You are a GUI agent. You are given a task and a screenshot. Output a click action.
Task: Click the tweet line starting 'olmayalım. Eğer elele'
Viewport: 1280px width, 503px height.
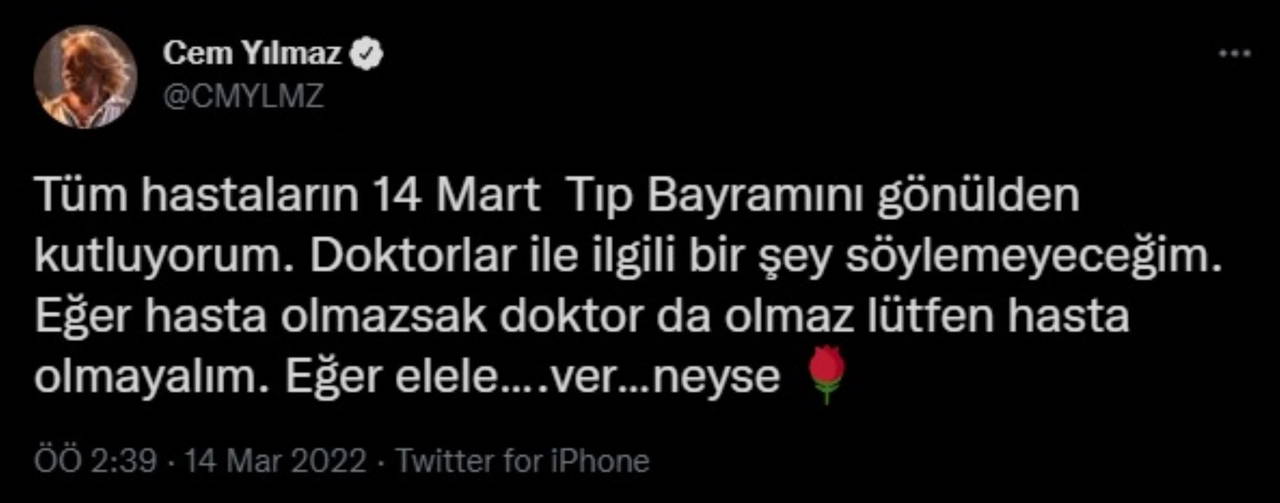(407, 376)
